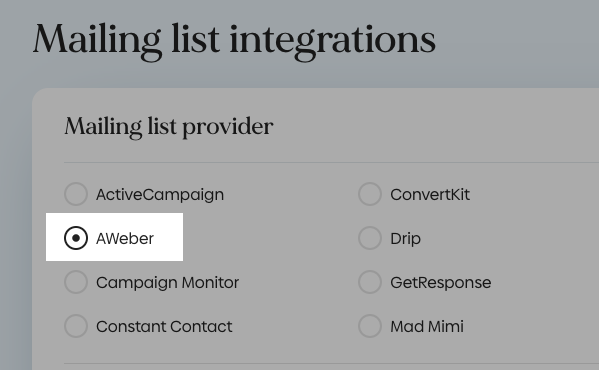Viewport: 599px width, 370px height.
Task: Choose the Campaign Monitor radio button
Action: pos(76,282)
